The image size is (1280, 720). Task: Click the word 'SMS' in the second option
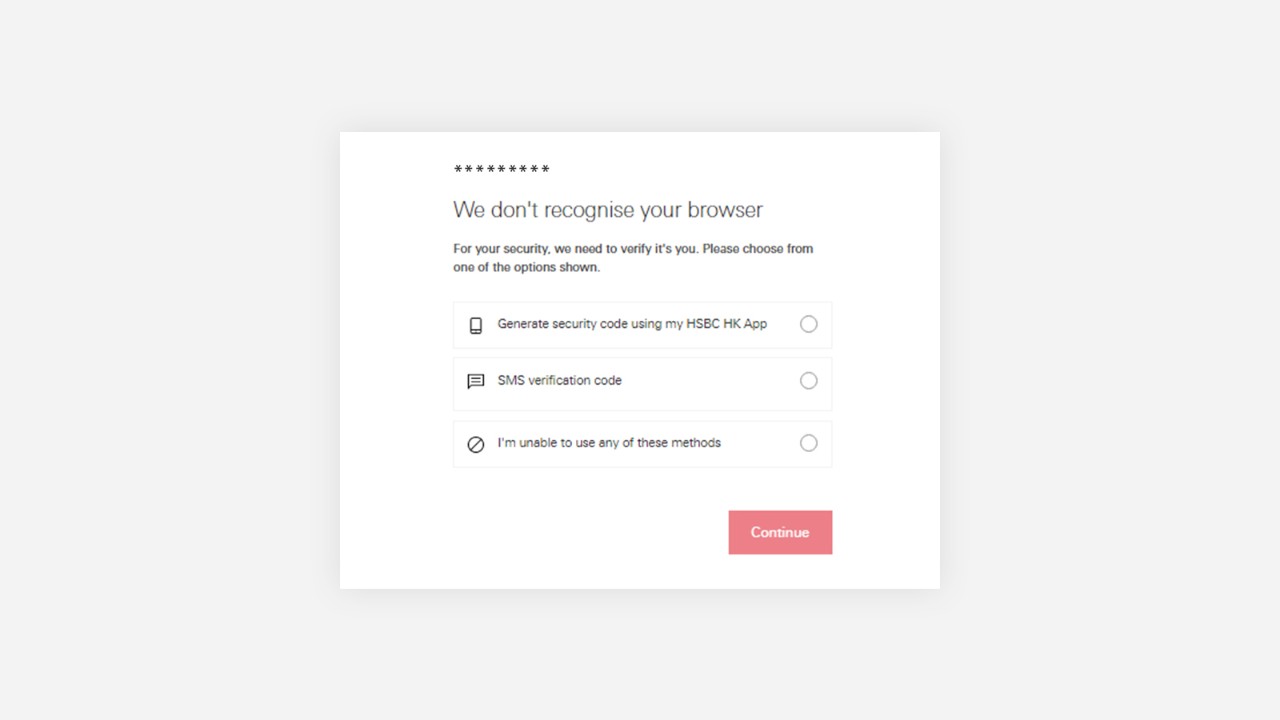511,380
